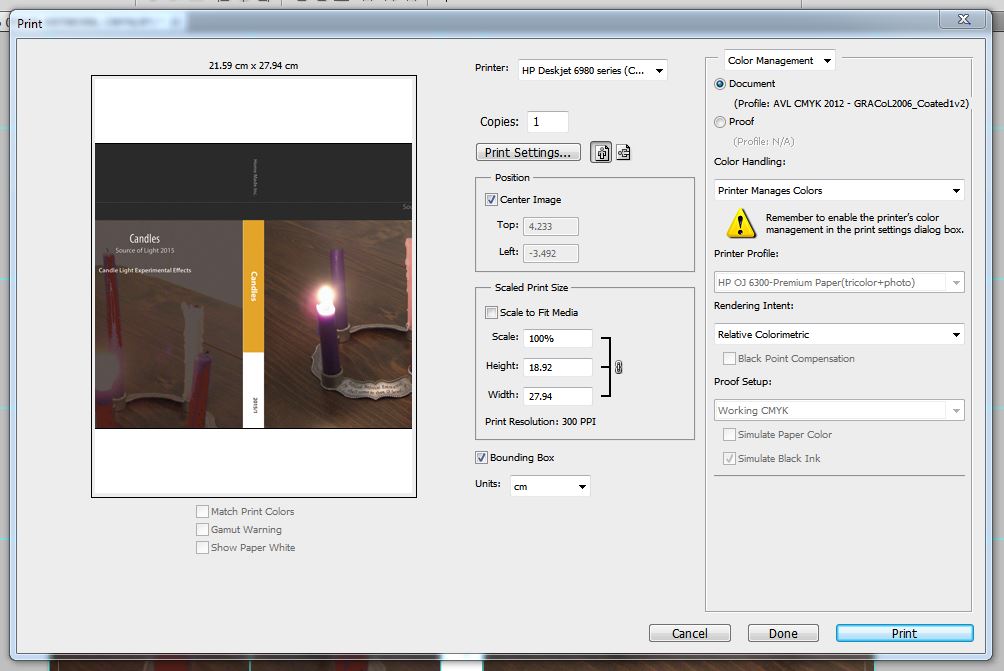Open the Color Management section dropdown
1004x671 pixels.
point(780,61)
